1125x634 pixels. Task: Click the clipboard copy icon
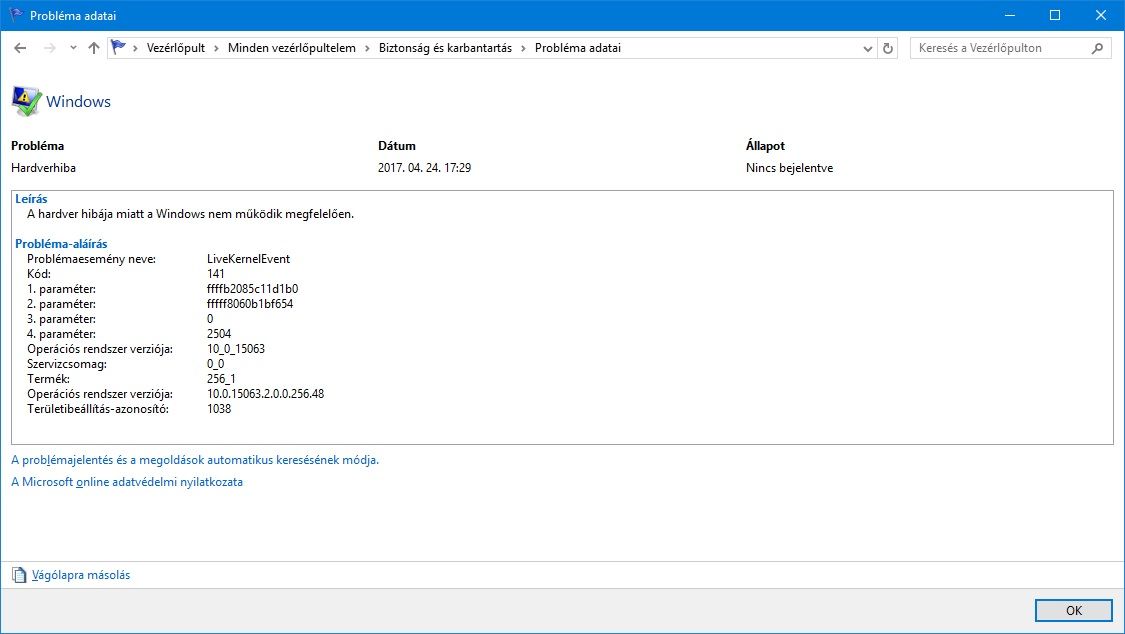pyautogui.click(x=19, y=574)
